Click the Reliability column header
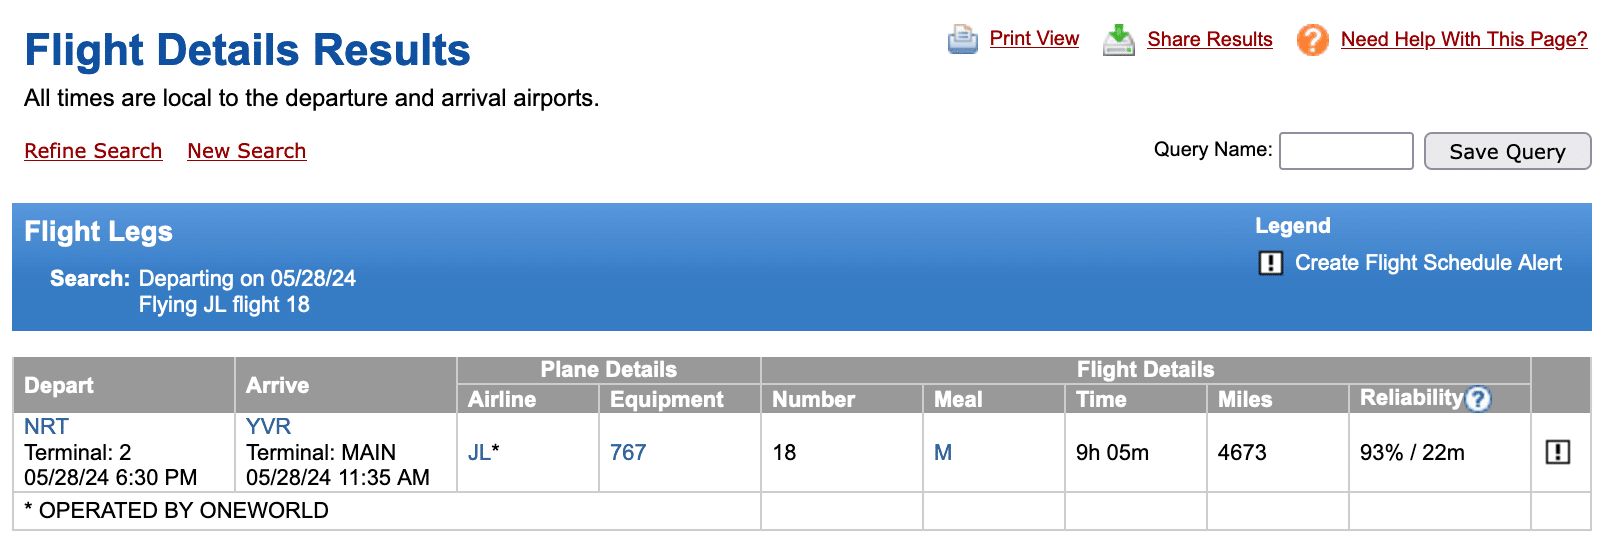The width and height of the screenshot is (1601, 543). [1410, 398]
